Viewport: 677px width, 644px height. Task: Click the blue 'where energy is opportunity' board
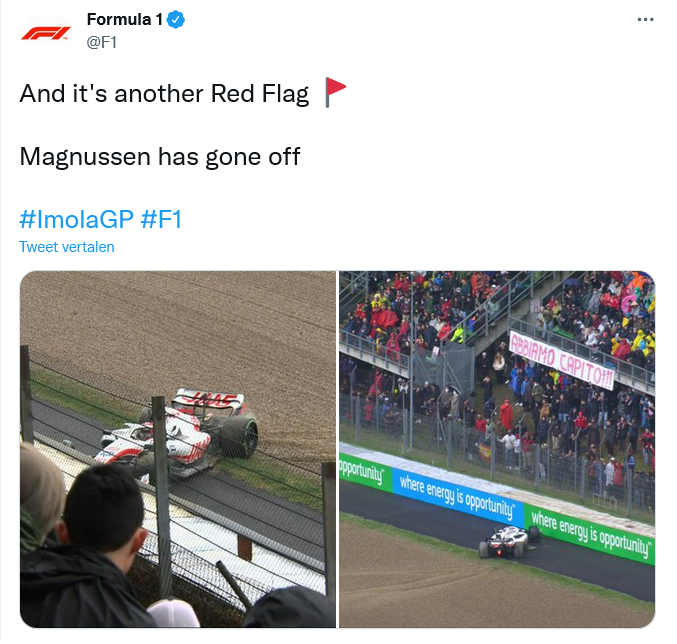point(458,496)
